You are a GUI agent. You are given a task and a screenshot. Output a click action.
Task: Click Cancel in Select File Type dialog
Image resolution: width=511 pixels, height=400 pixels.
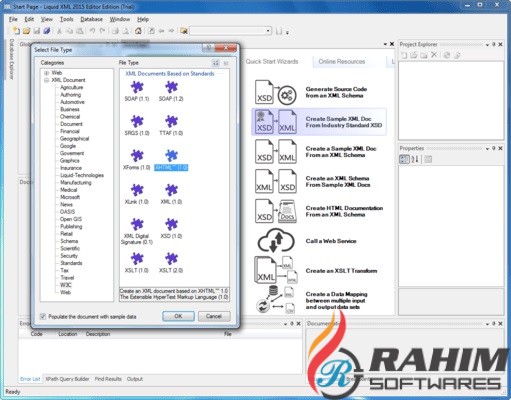pos(214,316)
